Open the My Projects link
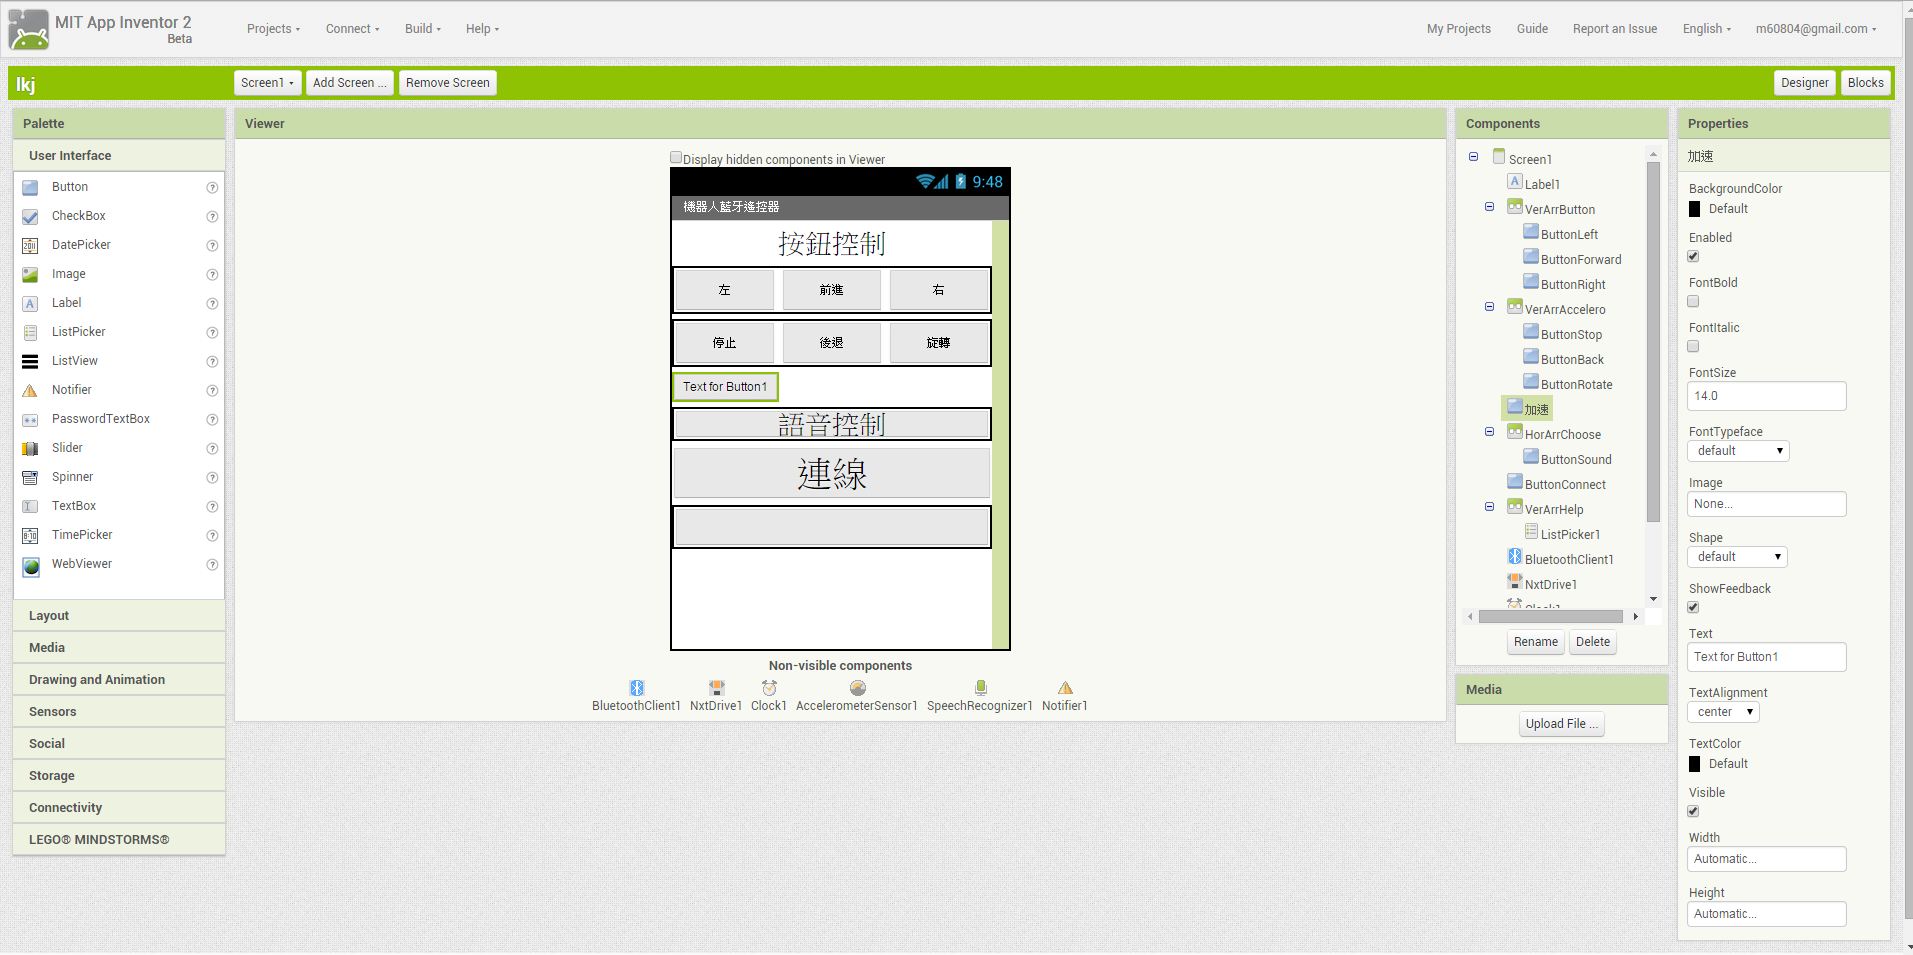This screenshot has height=955, width=1913. (1458, 29)
